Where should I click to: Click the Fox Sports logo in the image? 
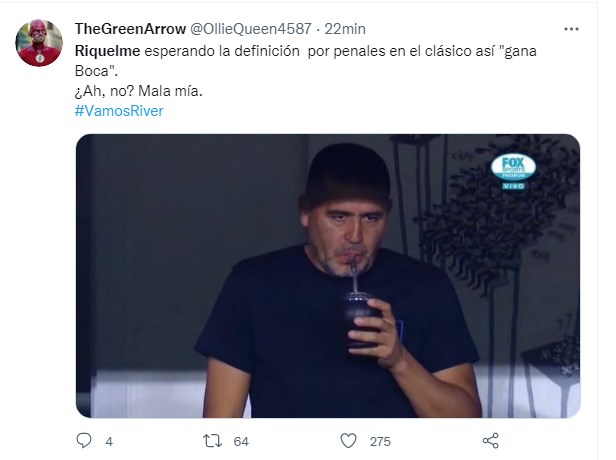[x=513, y=166]
